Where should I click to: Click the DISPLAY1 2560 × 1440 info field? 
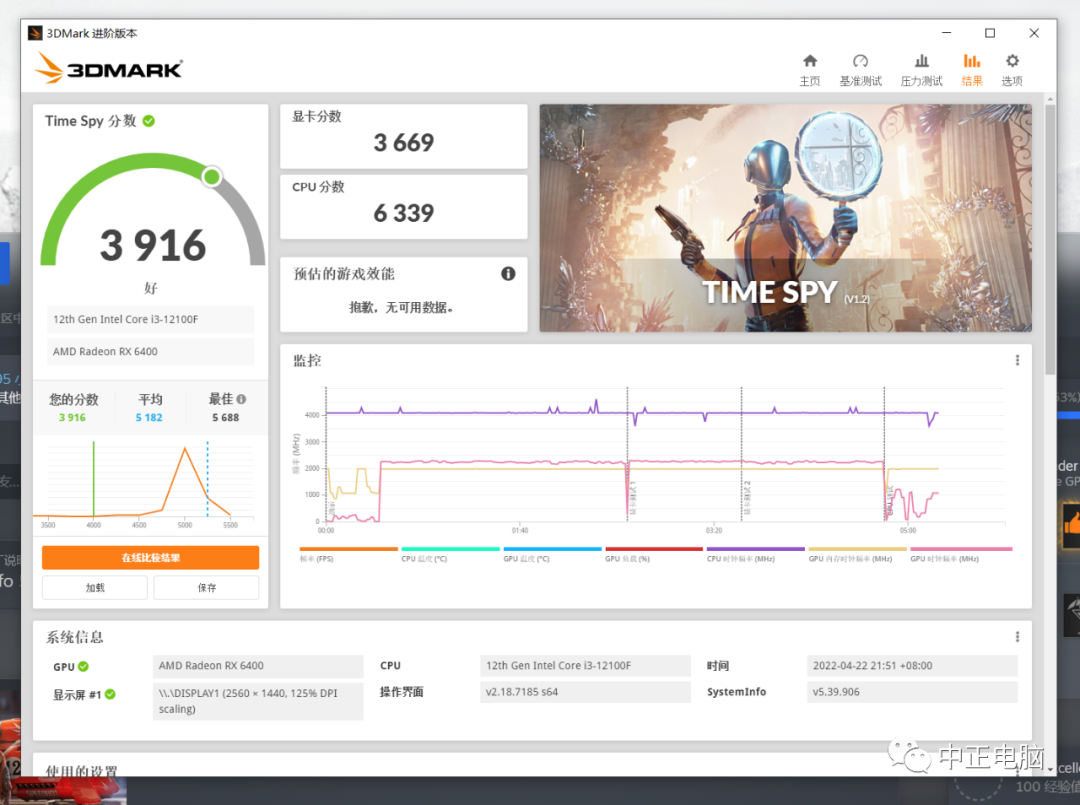pos(258,701)
